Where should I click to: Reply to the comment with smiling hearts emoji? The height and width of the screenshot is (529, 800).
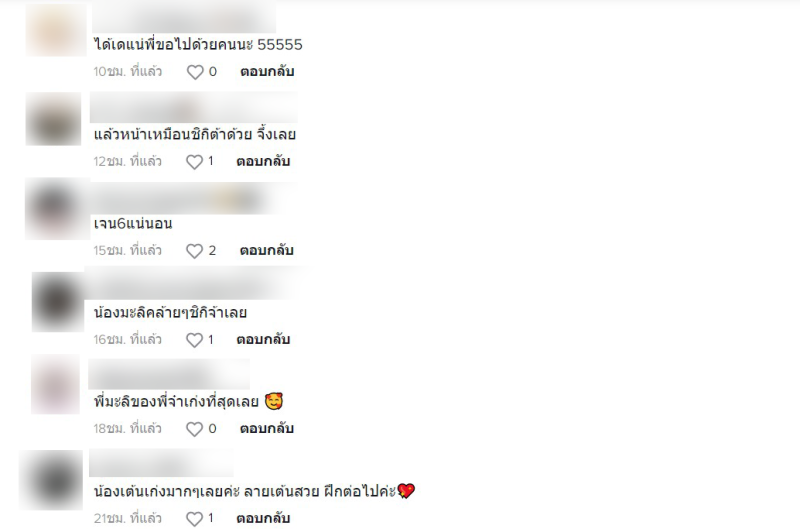(266, 429)
